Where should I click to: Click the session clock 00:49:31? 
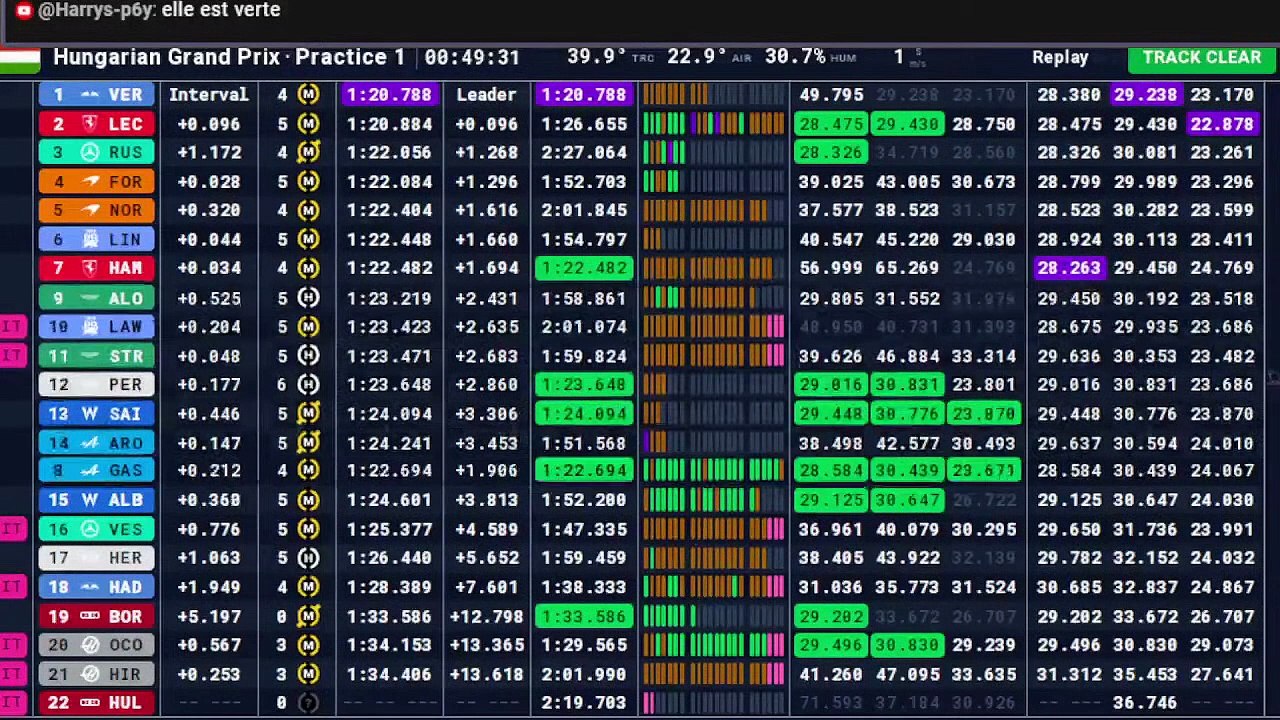point(472,58)
